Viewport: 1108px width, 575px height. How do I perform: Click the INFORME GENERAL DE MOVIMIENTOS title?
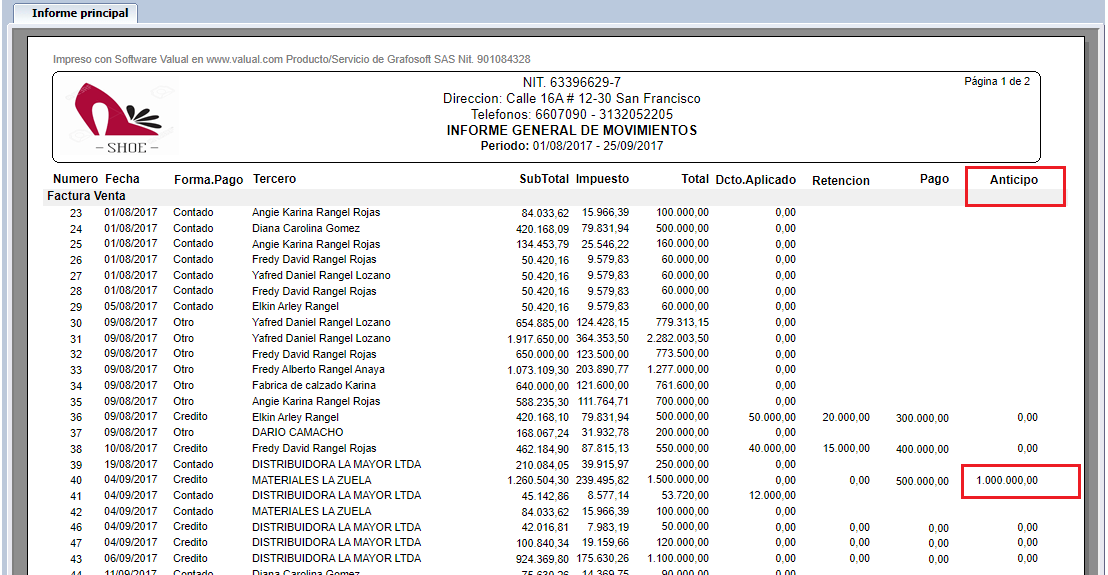pos(572,130)
